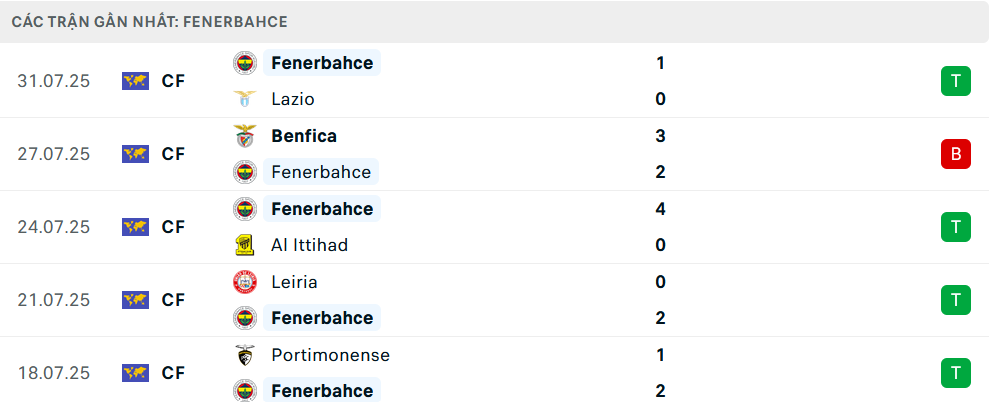This screenshot has height=402, width=990.
Task: Click the Benfica eagle crest icon
Action: click(245, 136)
